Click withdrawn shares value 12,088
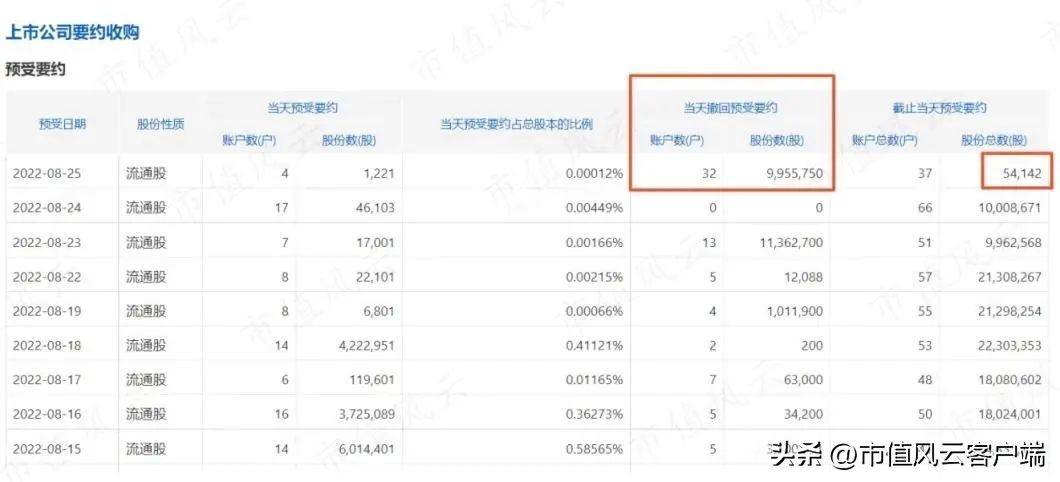 (x=803, y=276)
